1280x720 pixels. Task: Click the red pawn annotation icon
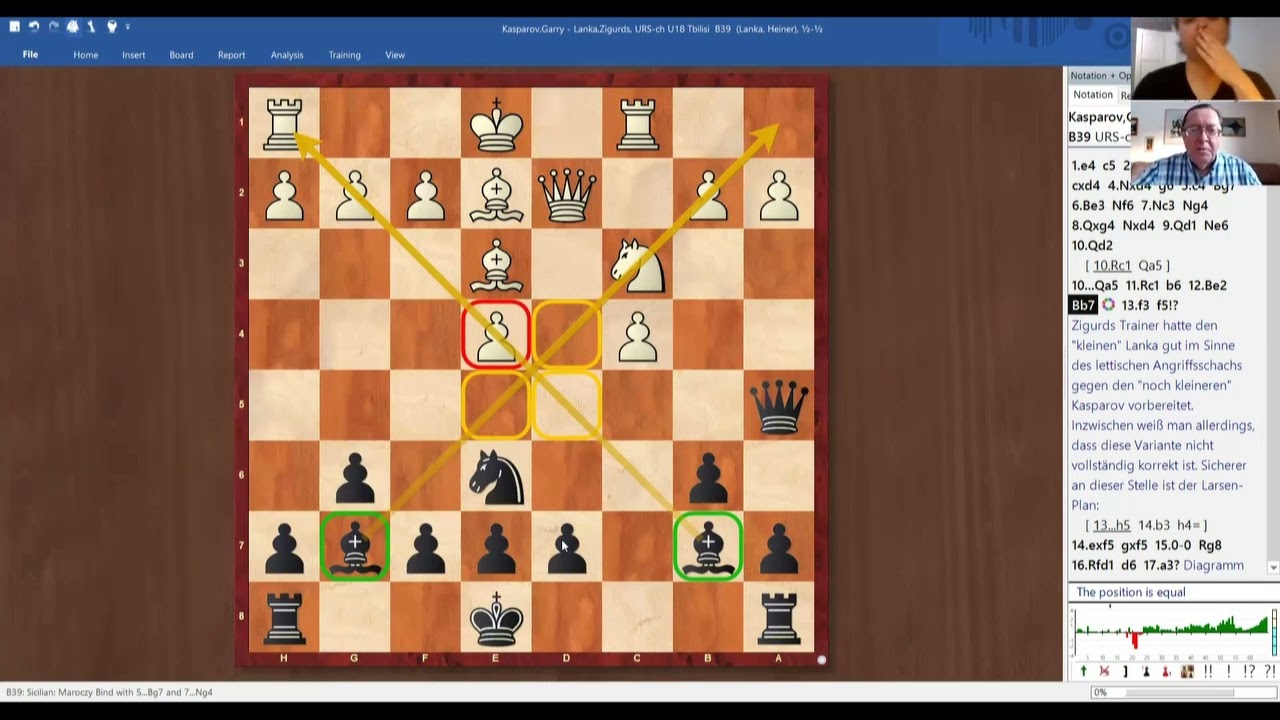pos(1166,671)
